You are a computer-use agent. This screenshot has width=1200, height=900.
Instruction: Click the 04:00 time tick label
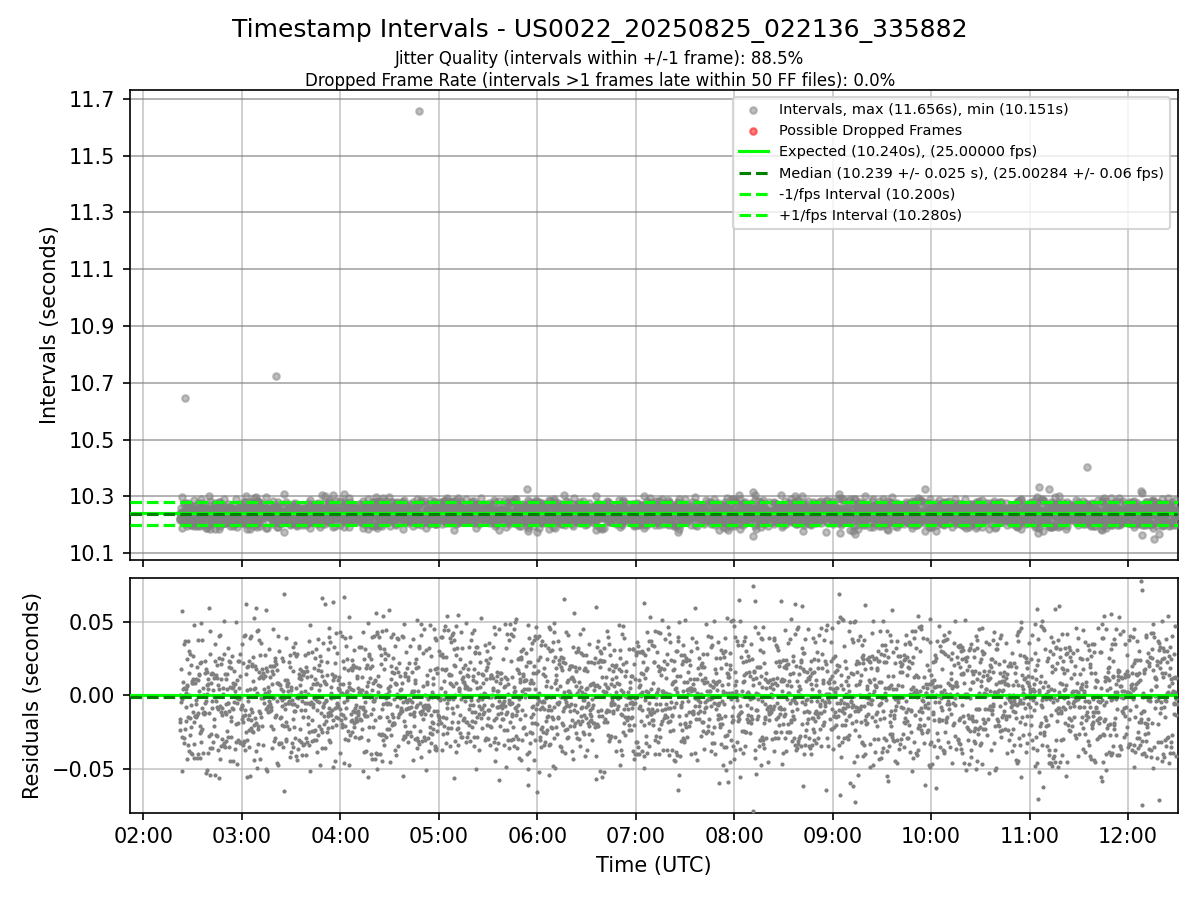(x=340, y=835)
